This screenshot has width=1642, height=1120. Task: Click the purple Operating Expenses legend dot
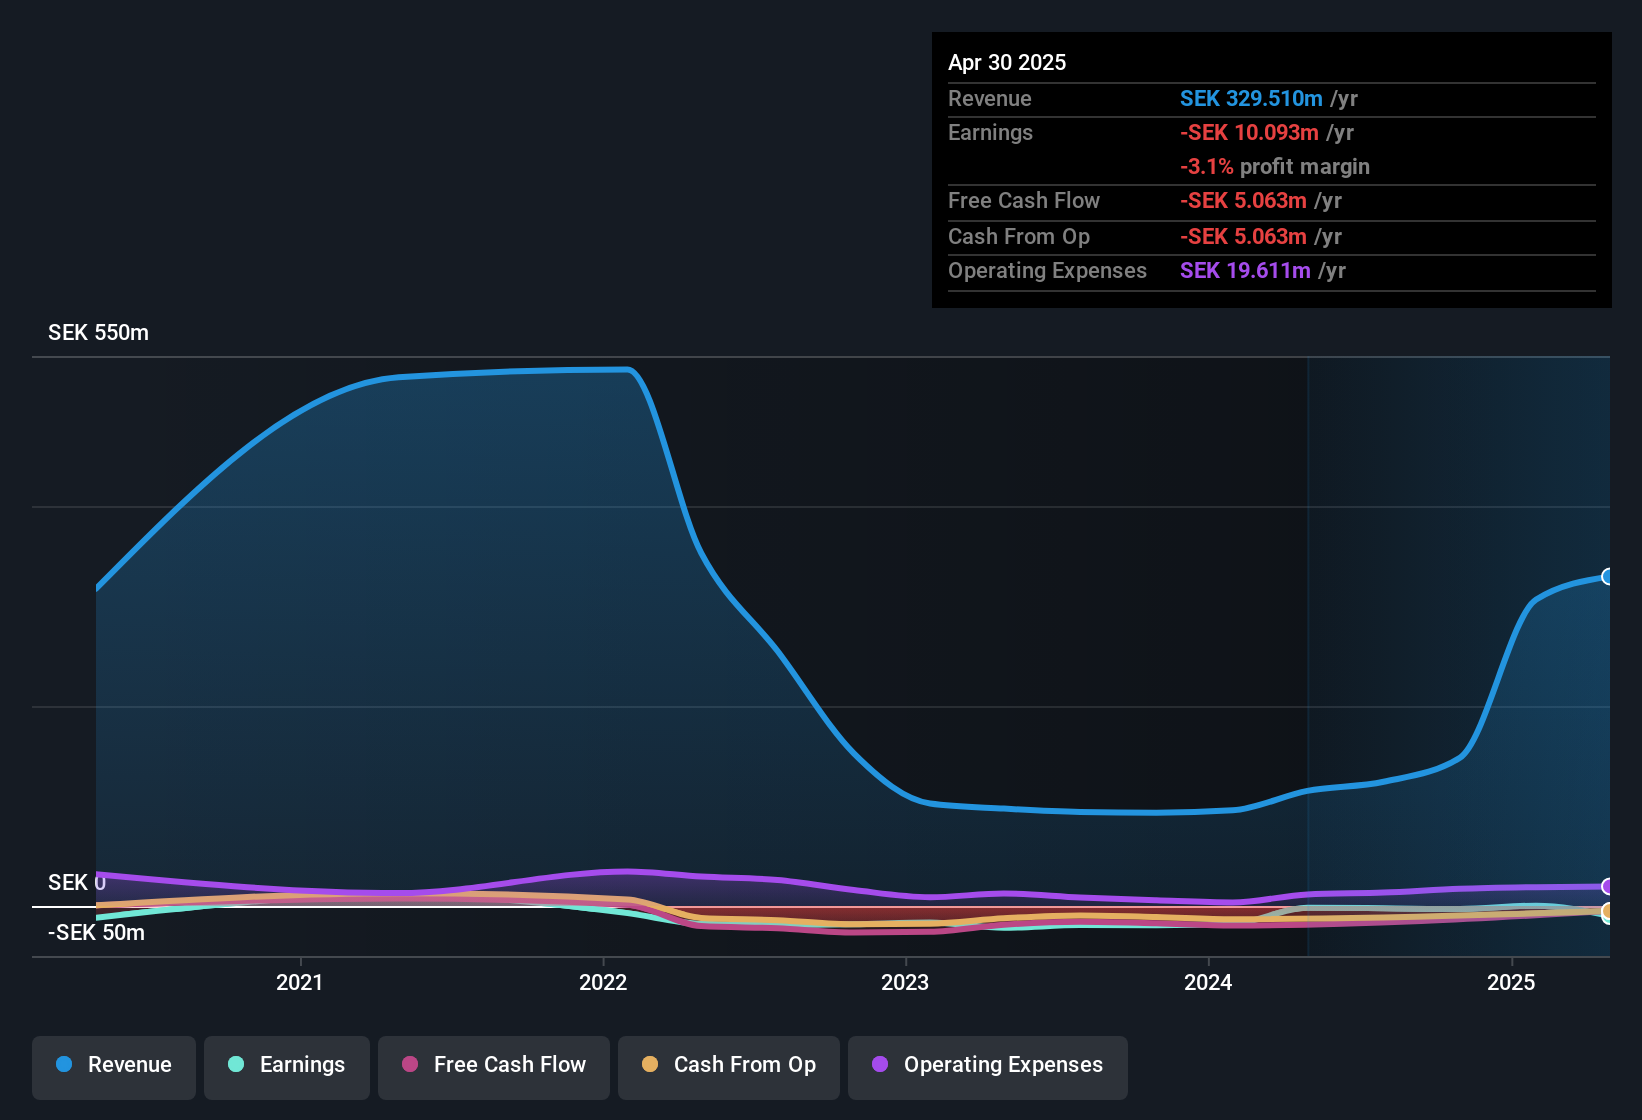pos(880,1064)
